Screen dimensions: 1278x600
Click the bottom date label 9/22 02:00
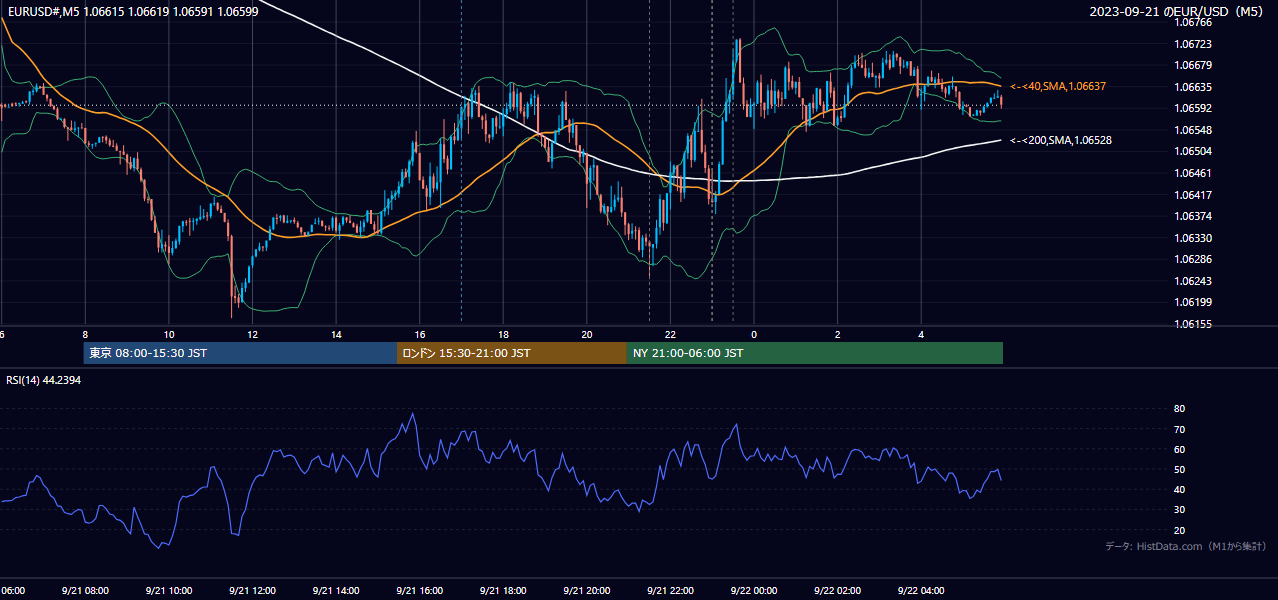(837, 590)
